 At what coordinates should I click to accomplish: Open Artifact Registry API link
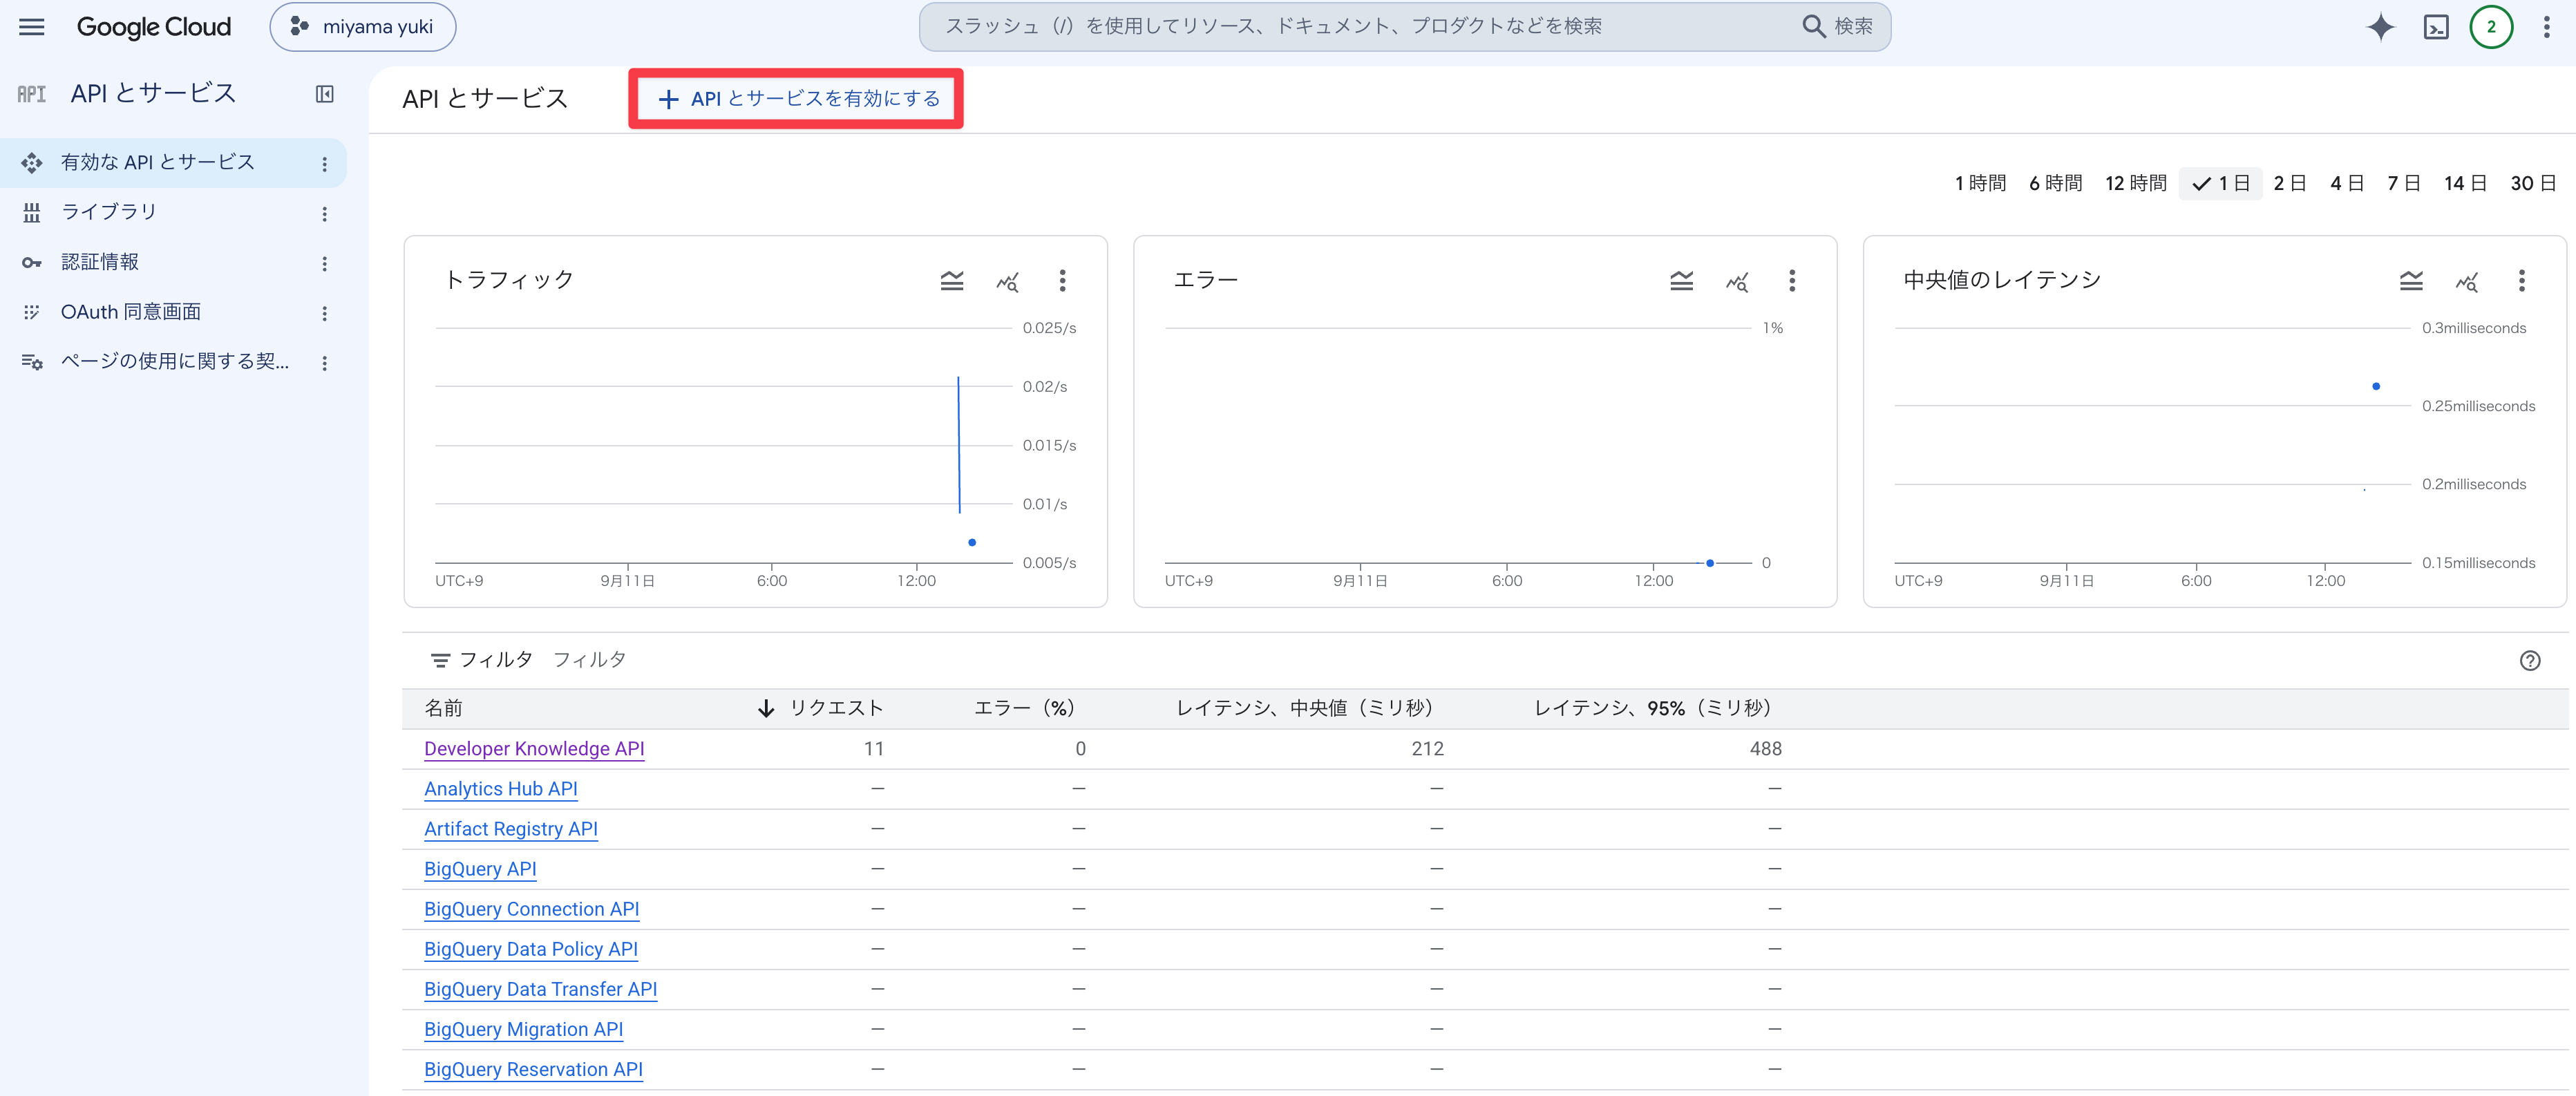(510, 829)
